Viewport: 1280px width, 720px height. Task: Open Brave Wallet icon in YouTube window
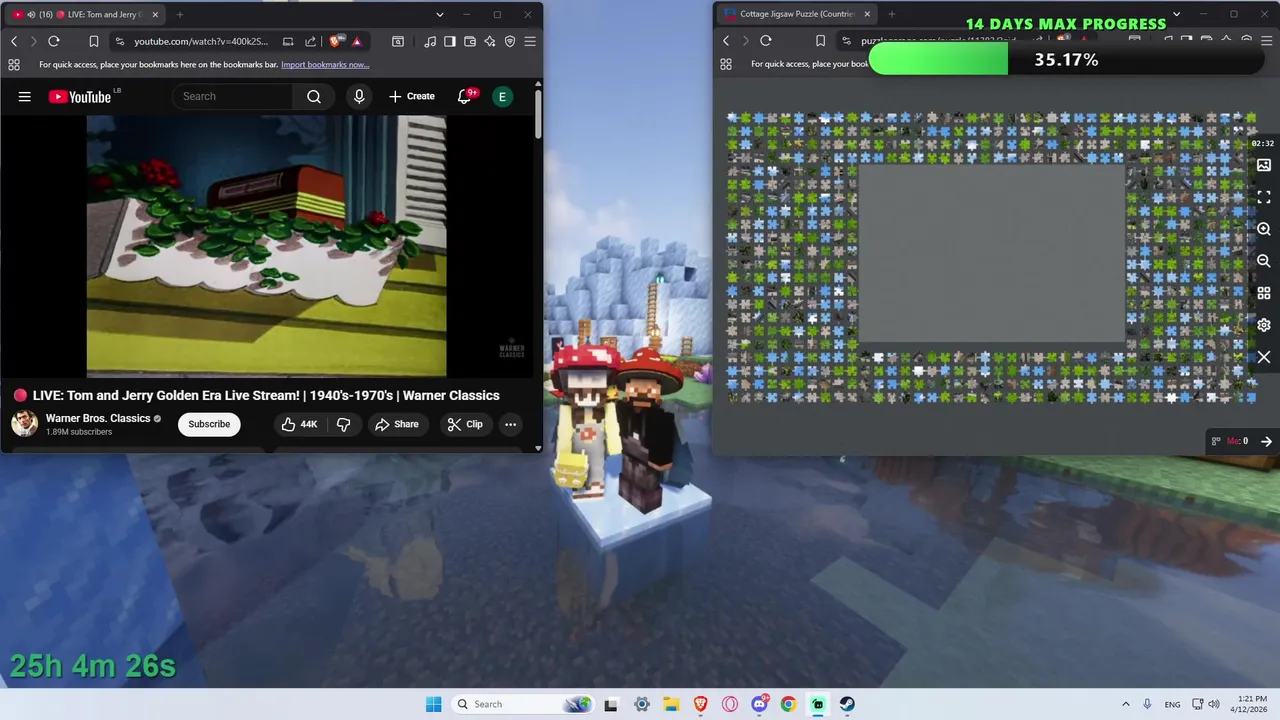click(x=470, y=41)
